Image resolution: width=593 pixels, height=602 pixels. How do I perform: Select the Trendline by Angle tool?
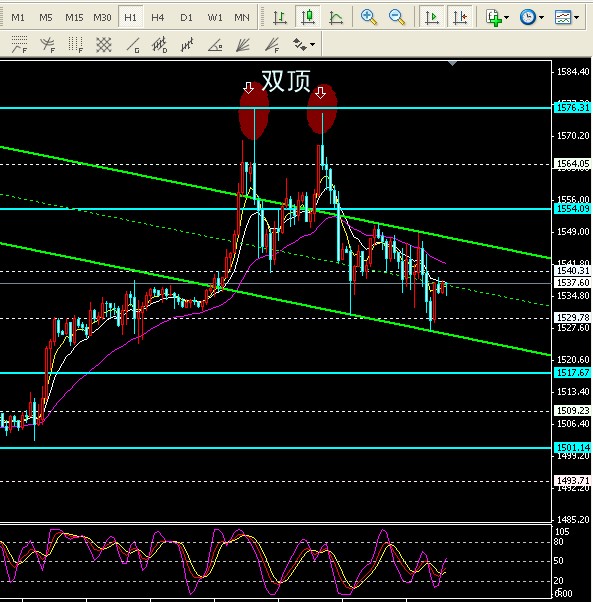coord(215,45)
